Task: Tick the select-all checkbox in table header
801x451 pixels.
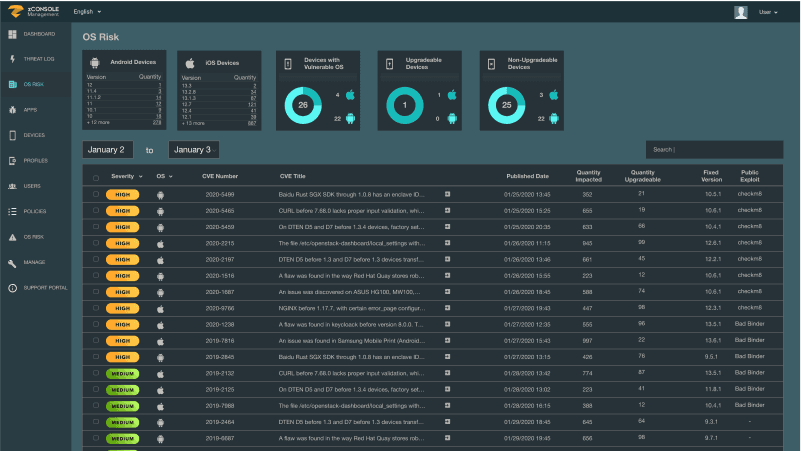Action: pyautogui.click(x=96, y=178)
